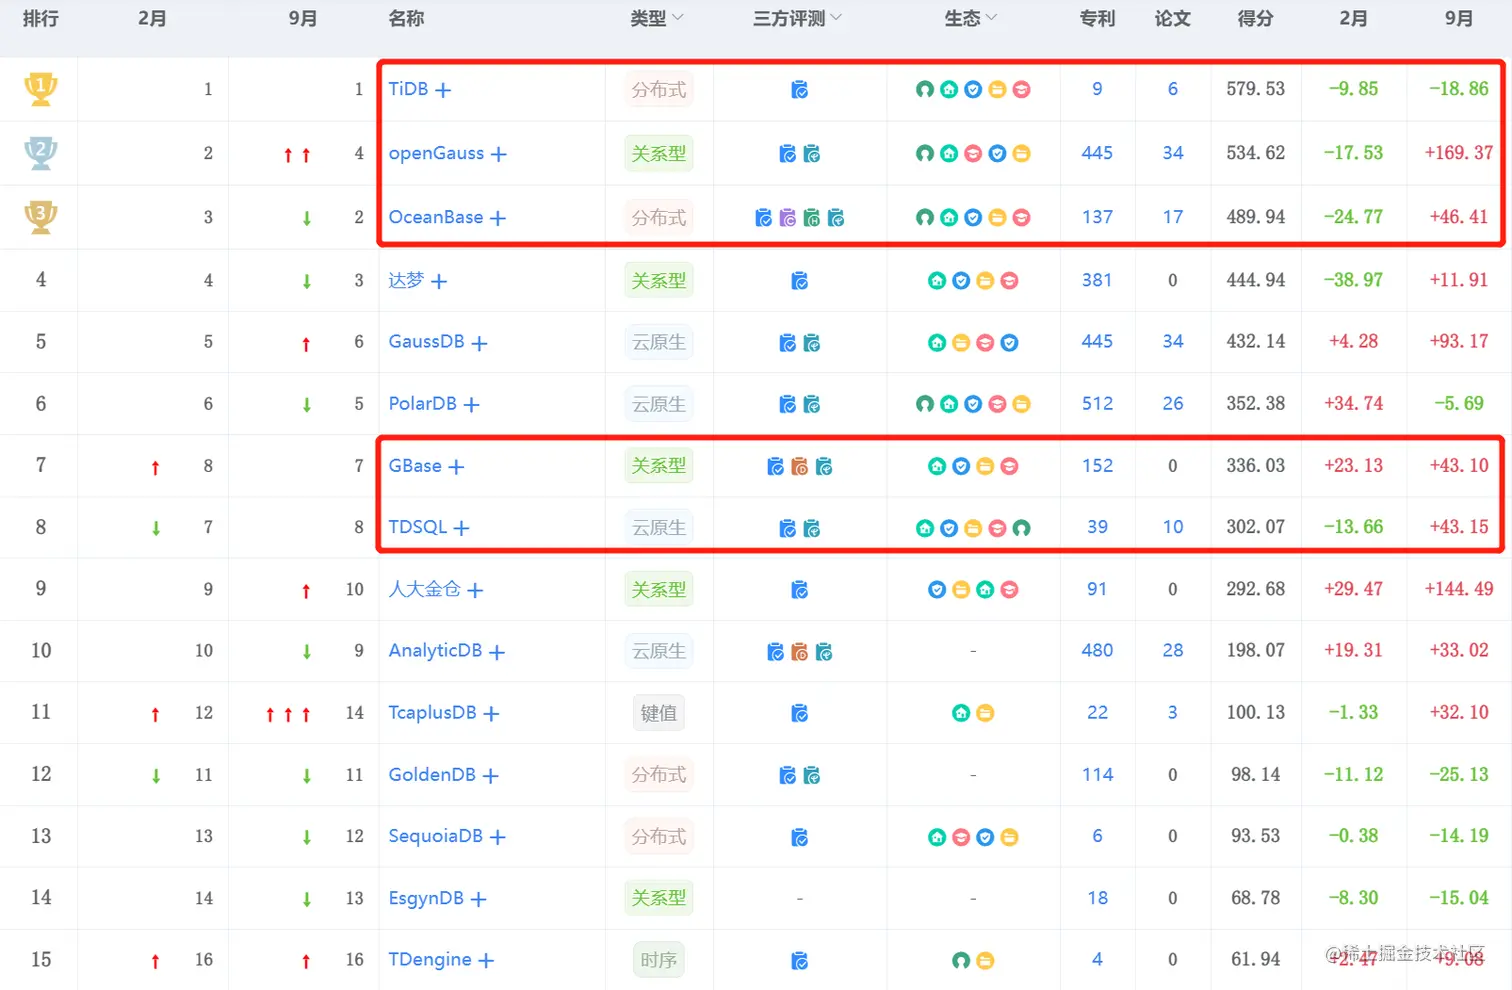Click the dark green ecosystem icon in TDengine row
The width and height of the screenshot is (1512, 990).
click(961, 960)
